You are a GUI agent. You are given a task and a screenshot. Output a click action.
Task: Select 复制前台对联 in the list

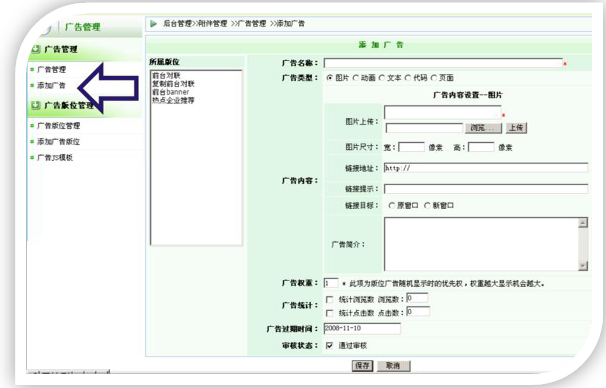[173, 83]
